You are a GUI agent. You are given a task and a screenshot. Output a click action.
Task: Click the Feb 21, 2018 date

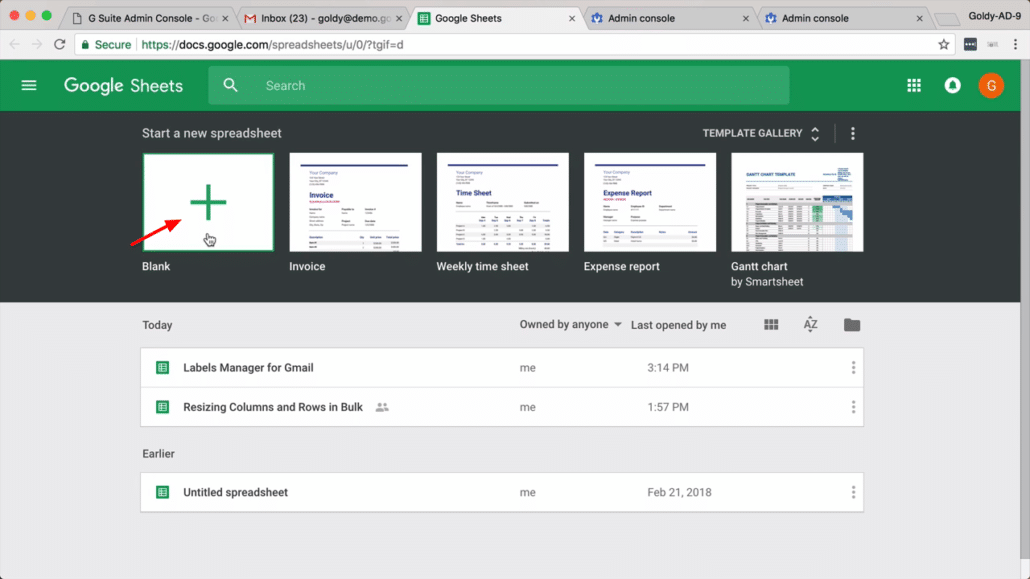[x=679, y=492]
